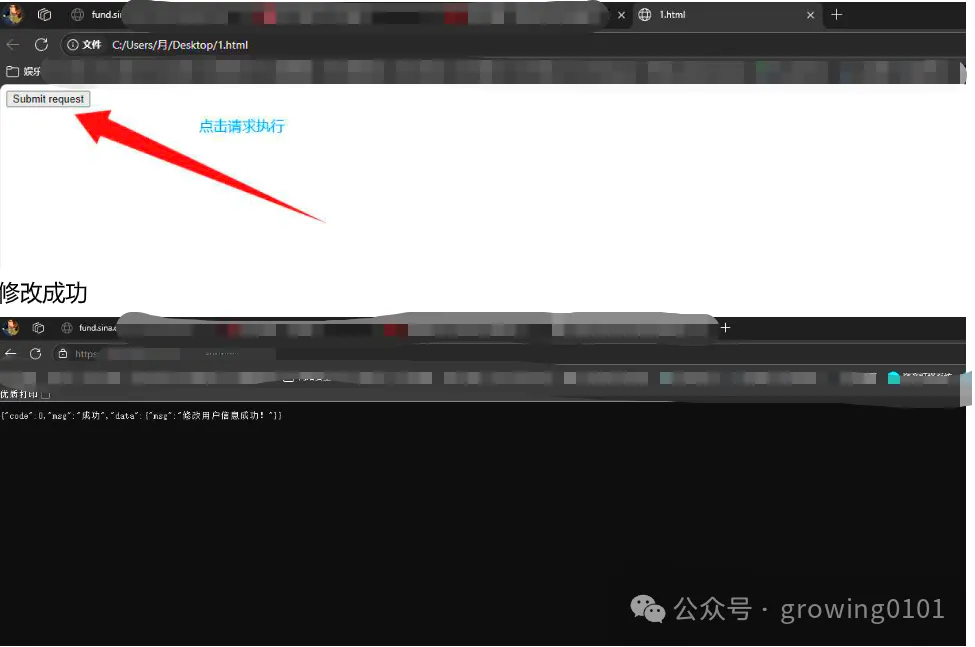Go back in the top browser window

tap(13, 45)
